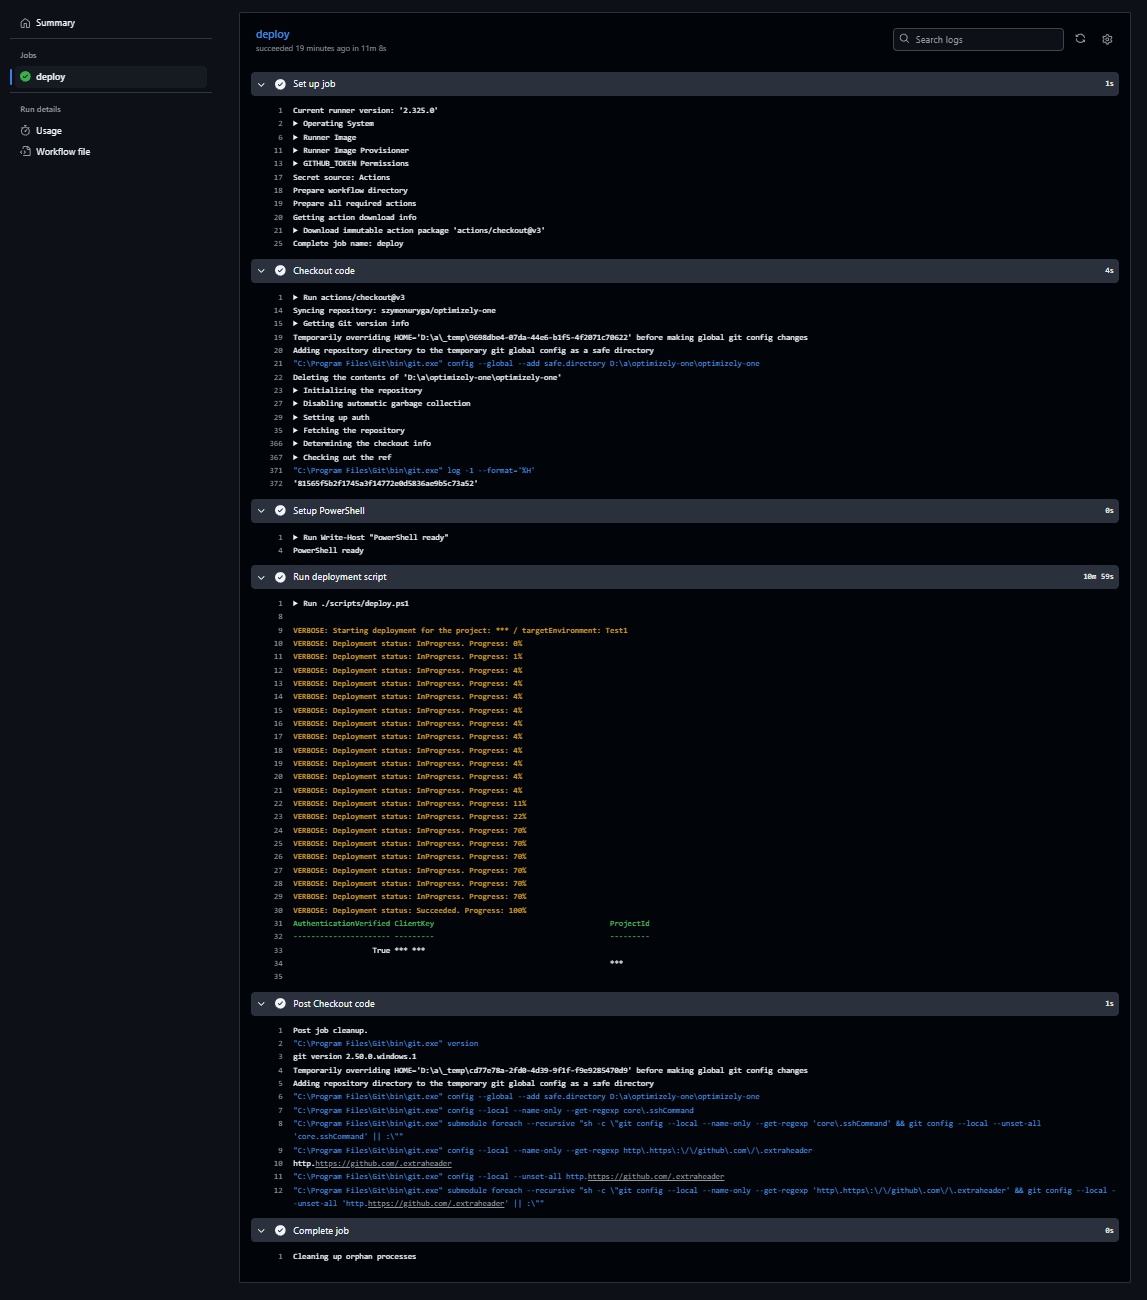Collapse the Set up job step

pyautogui.click(x=261, y=84)
